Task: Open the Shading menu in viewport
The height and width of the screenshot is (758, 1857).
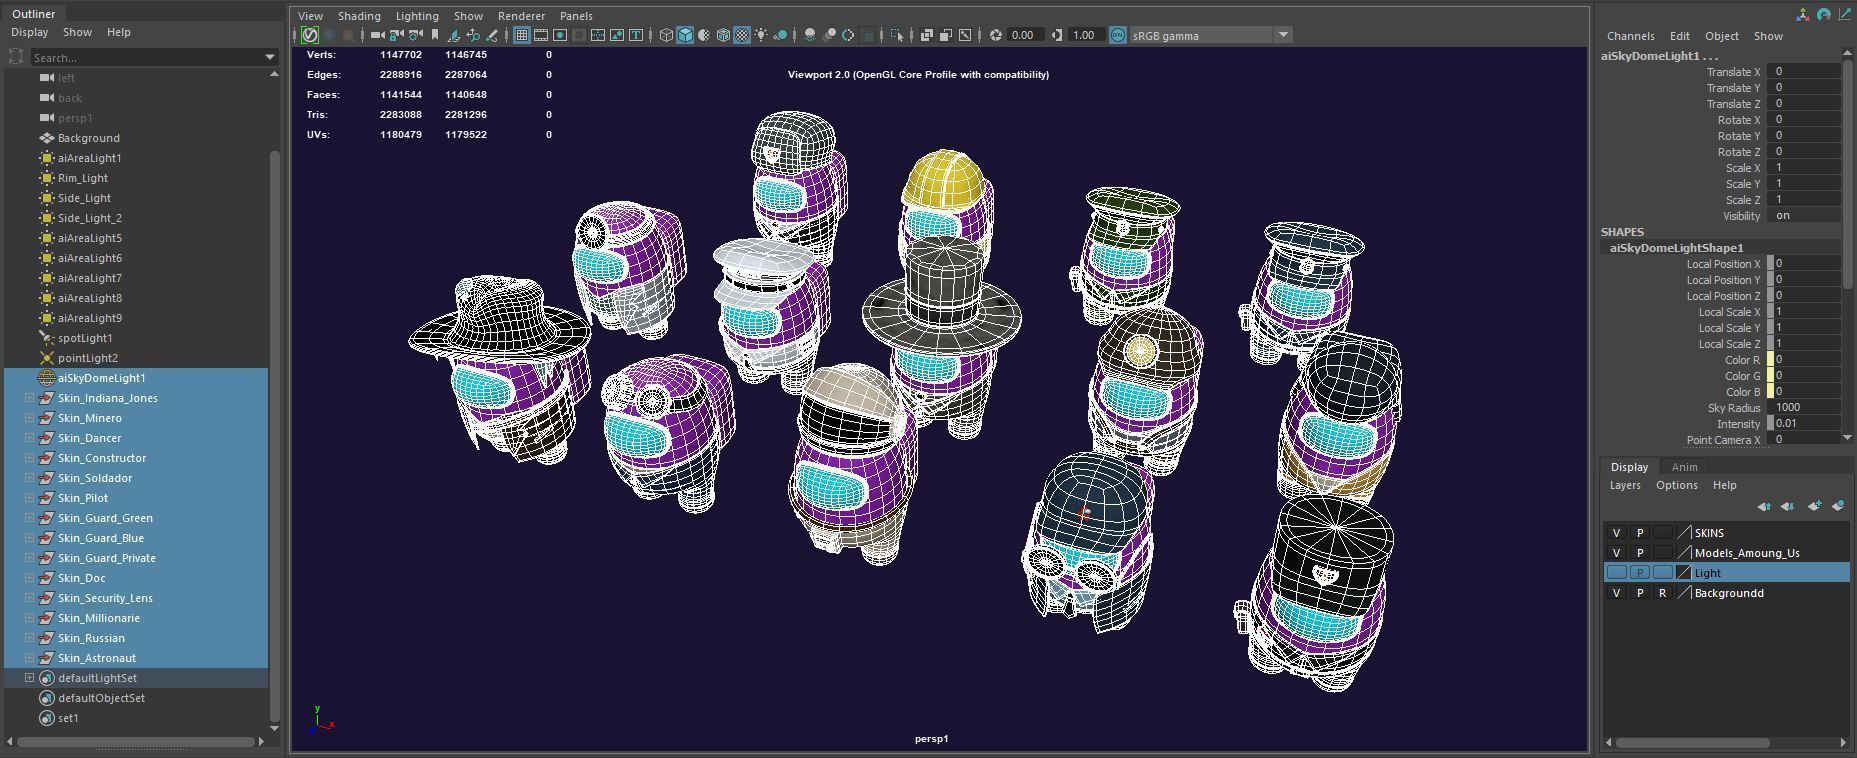Action: tap(359, 16)
